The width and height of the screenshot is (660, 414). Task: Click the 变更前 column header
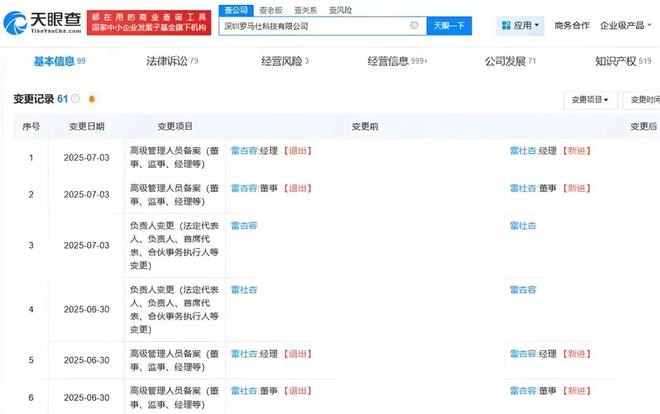tap(365, 127)
